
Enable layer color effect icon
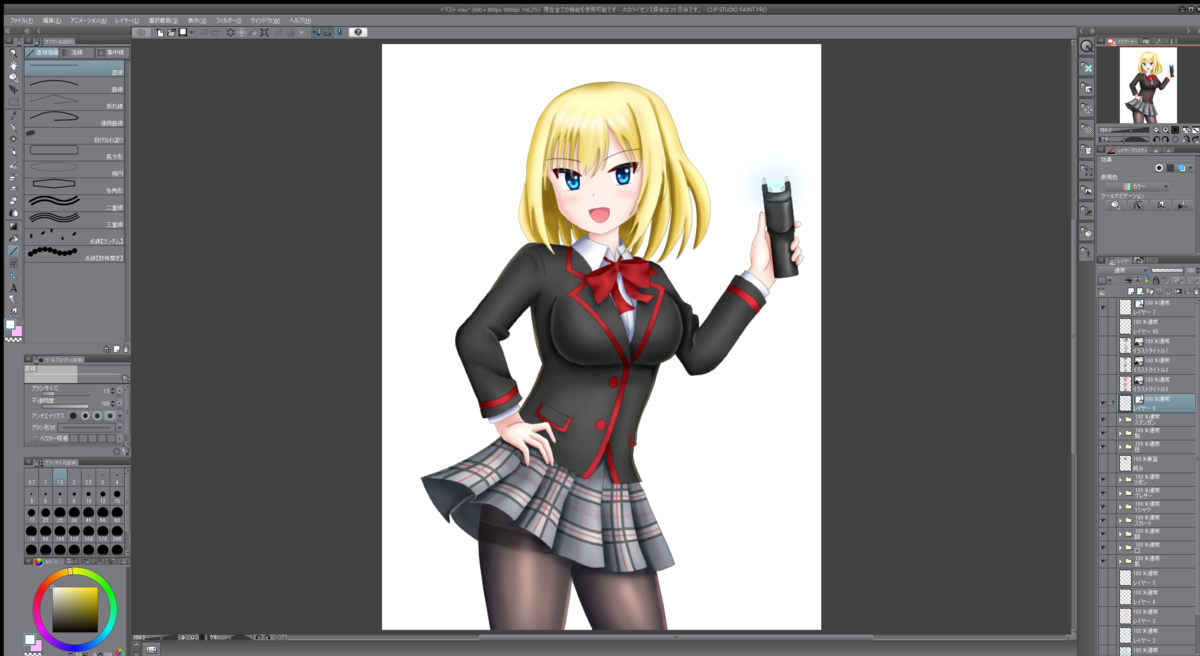tap(1181, 168)
